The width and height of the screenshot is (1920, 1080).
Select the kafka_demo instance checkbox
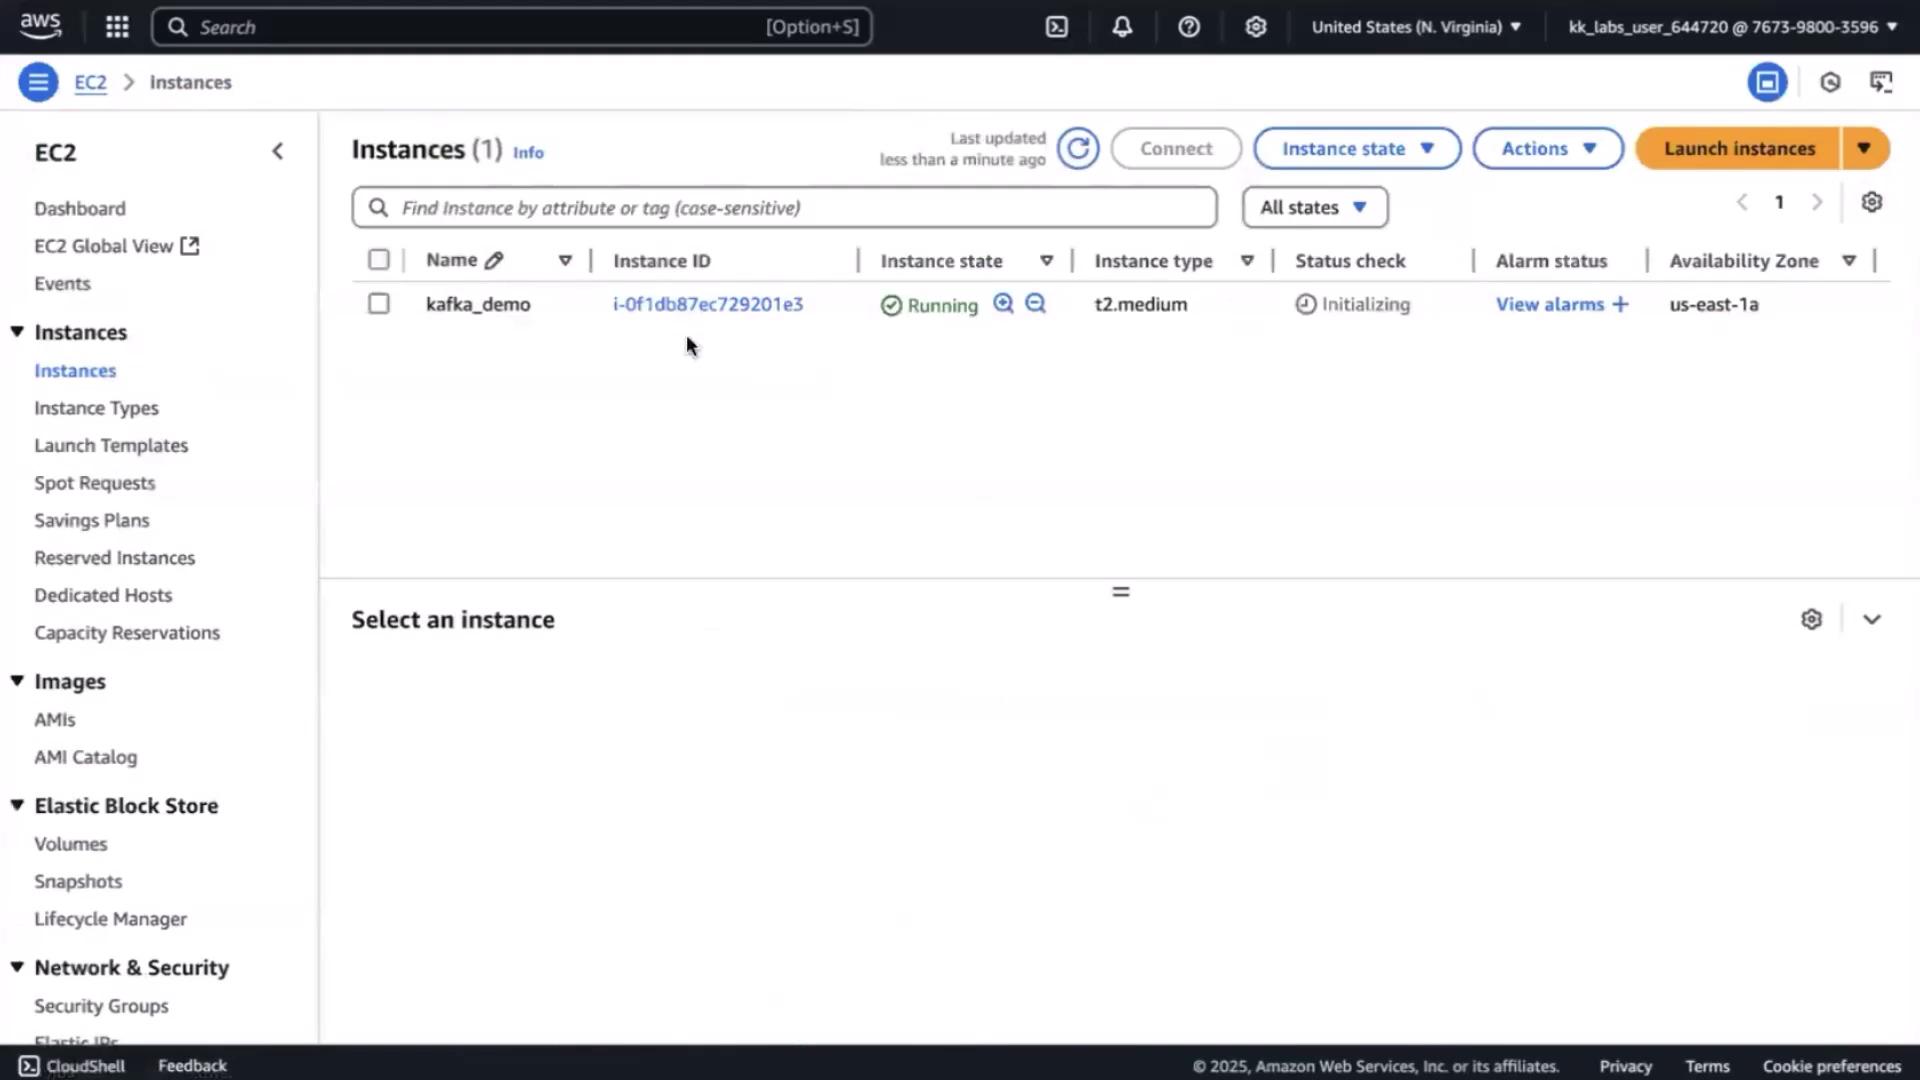pyautogui.click(x=378, y=304)
